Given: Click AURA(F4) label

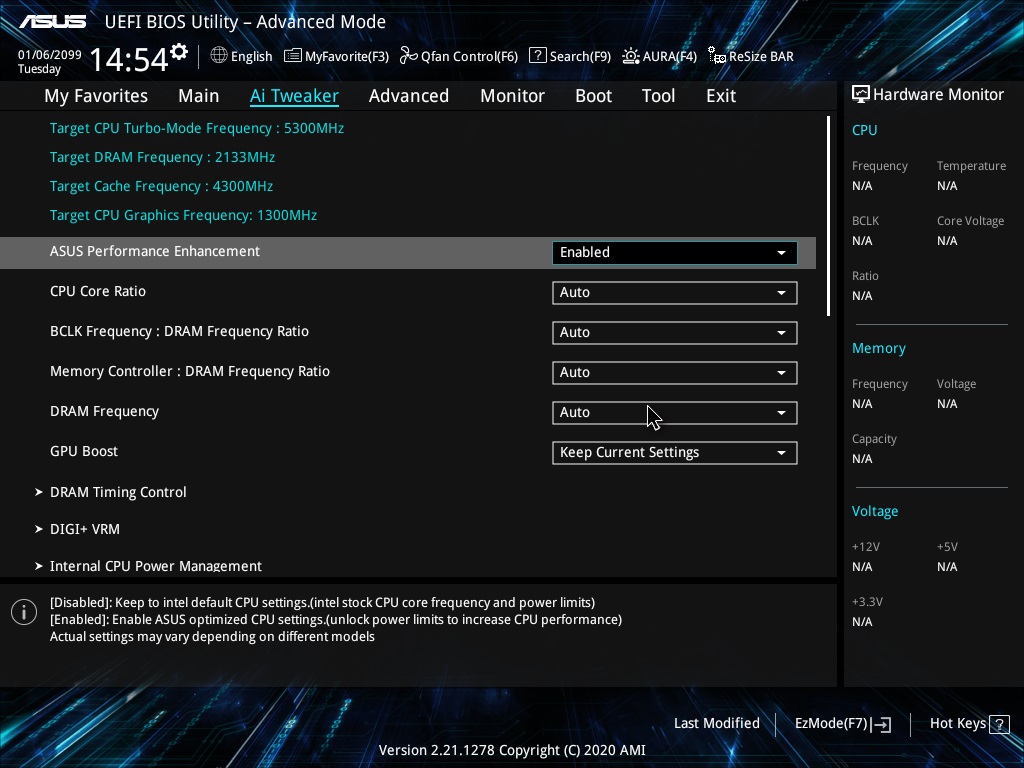Looking at the screenshot, I should tap(669, 57).
